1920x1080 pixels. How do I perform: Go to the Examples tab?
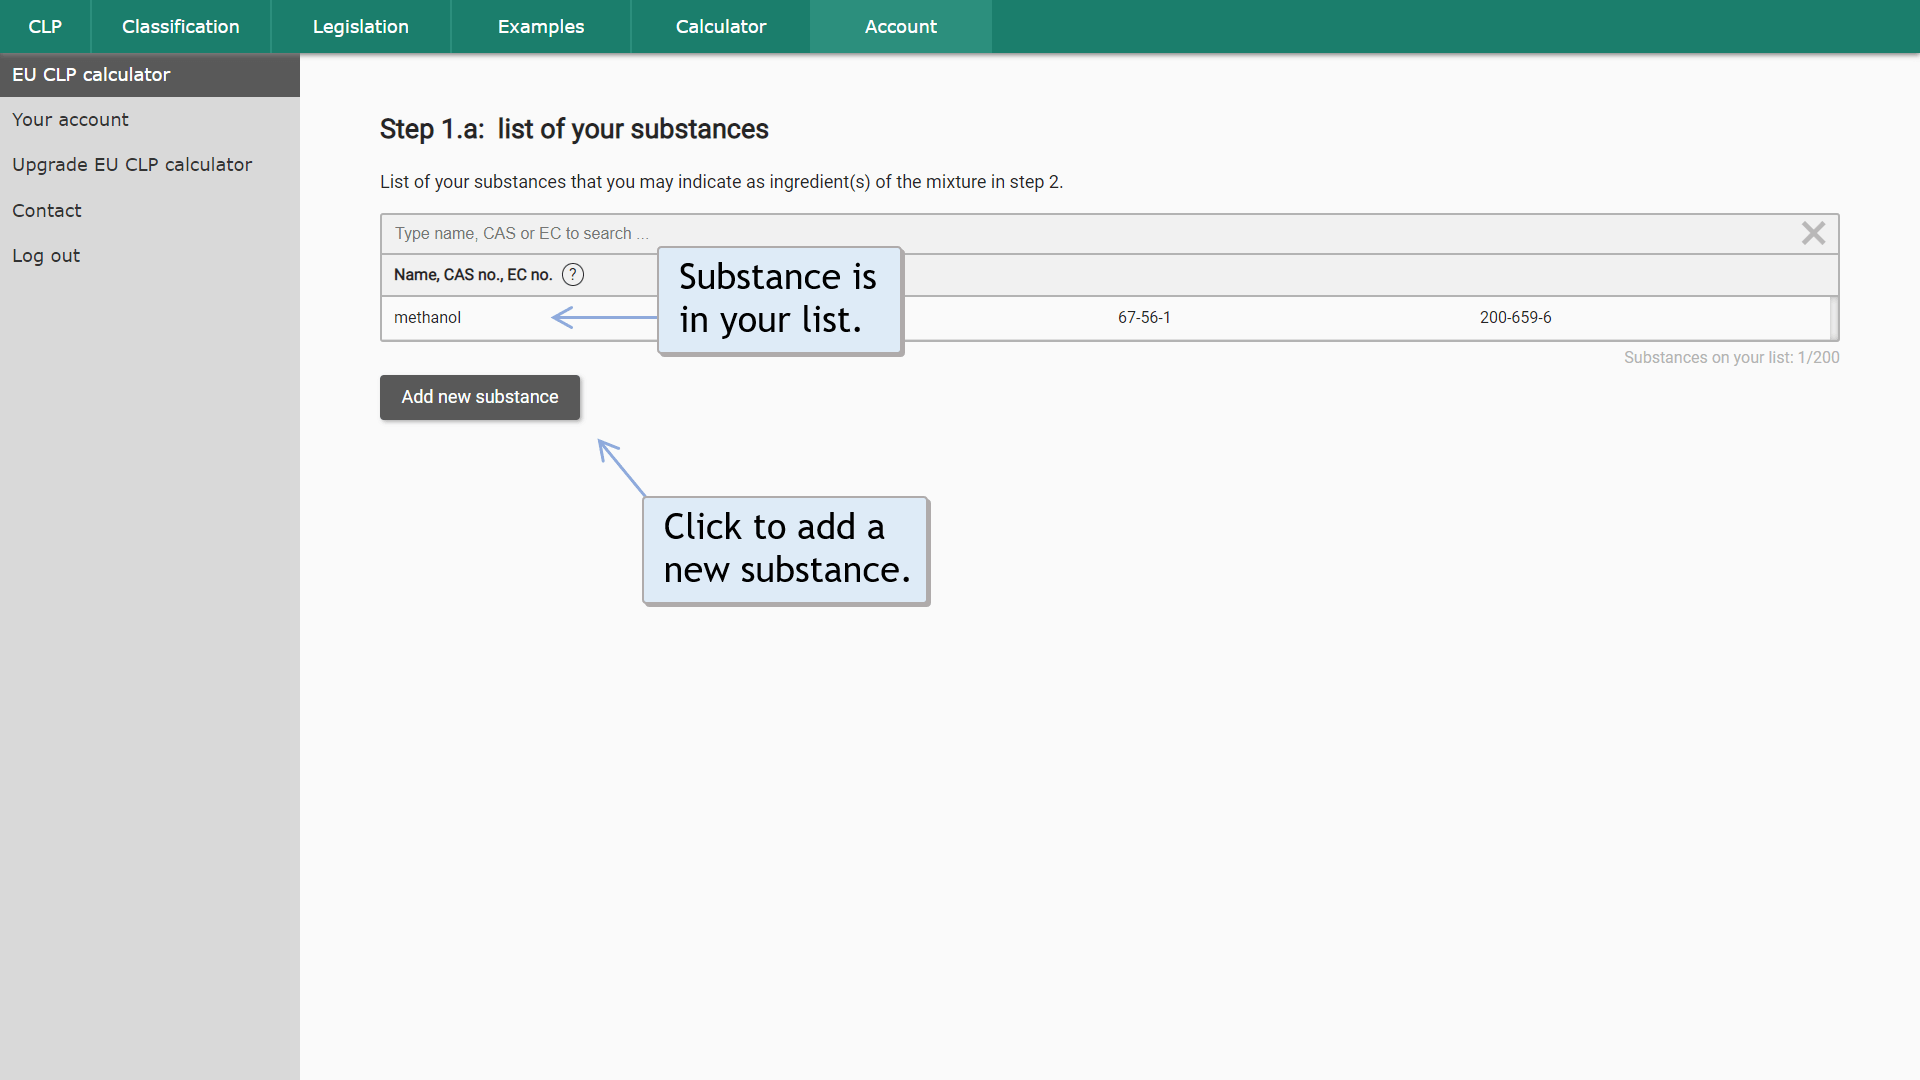tap(541, 27)
